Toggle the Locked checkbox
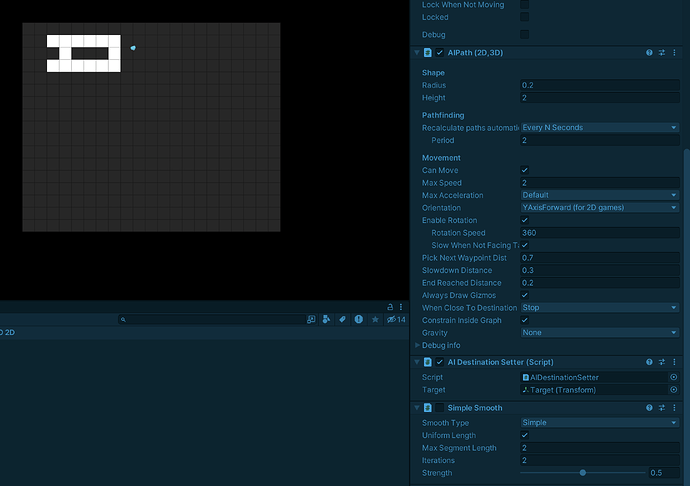This screenshot has width=690, height=486. tap(525, 17)
